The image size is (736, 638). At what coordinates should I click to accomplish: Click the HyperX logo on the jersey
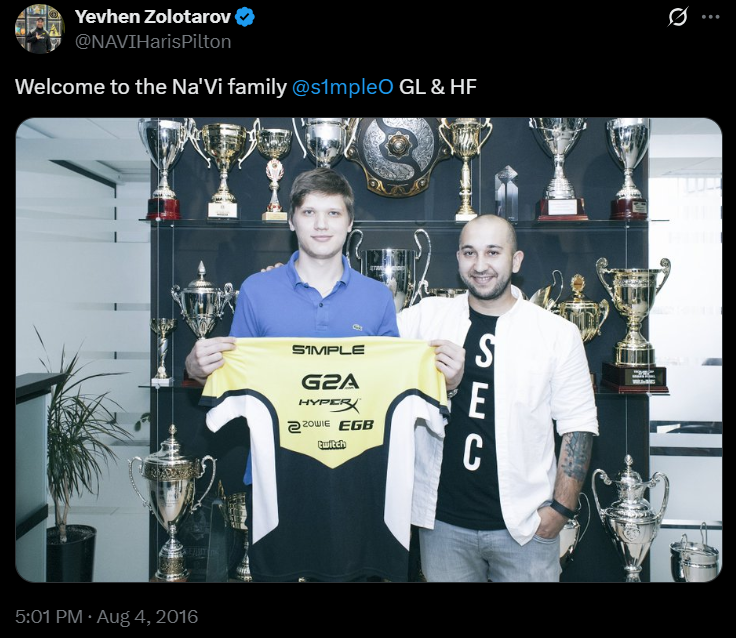tap(330, 405)
